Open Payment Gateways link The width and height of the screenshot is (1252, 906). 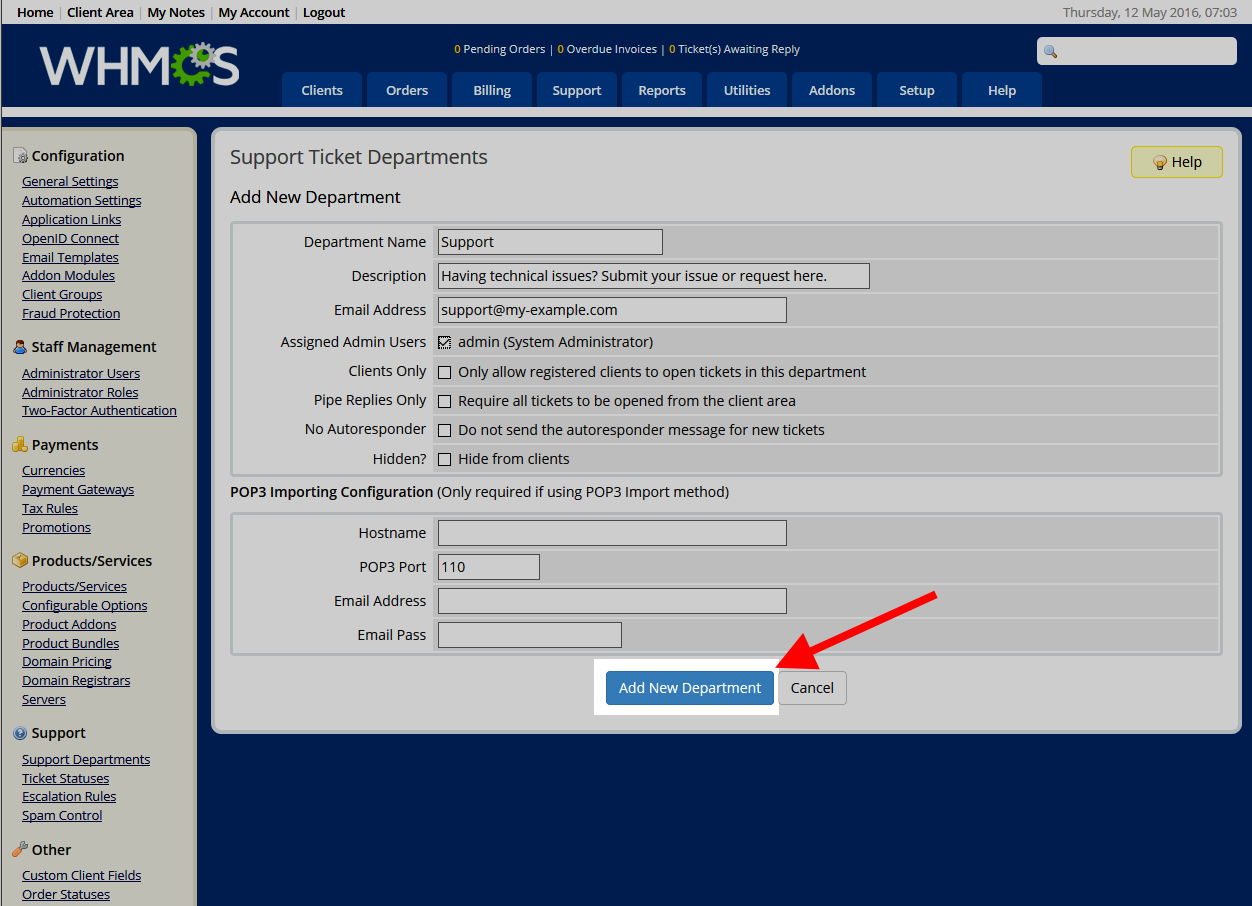pyautogui.click(x=78, y=490)
